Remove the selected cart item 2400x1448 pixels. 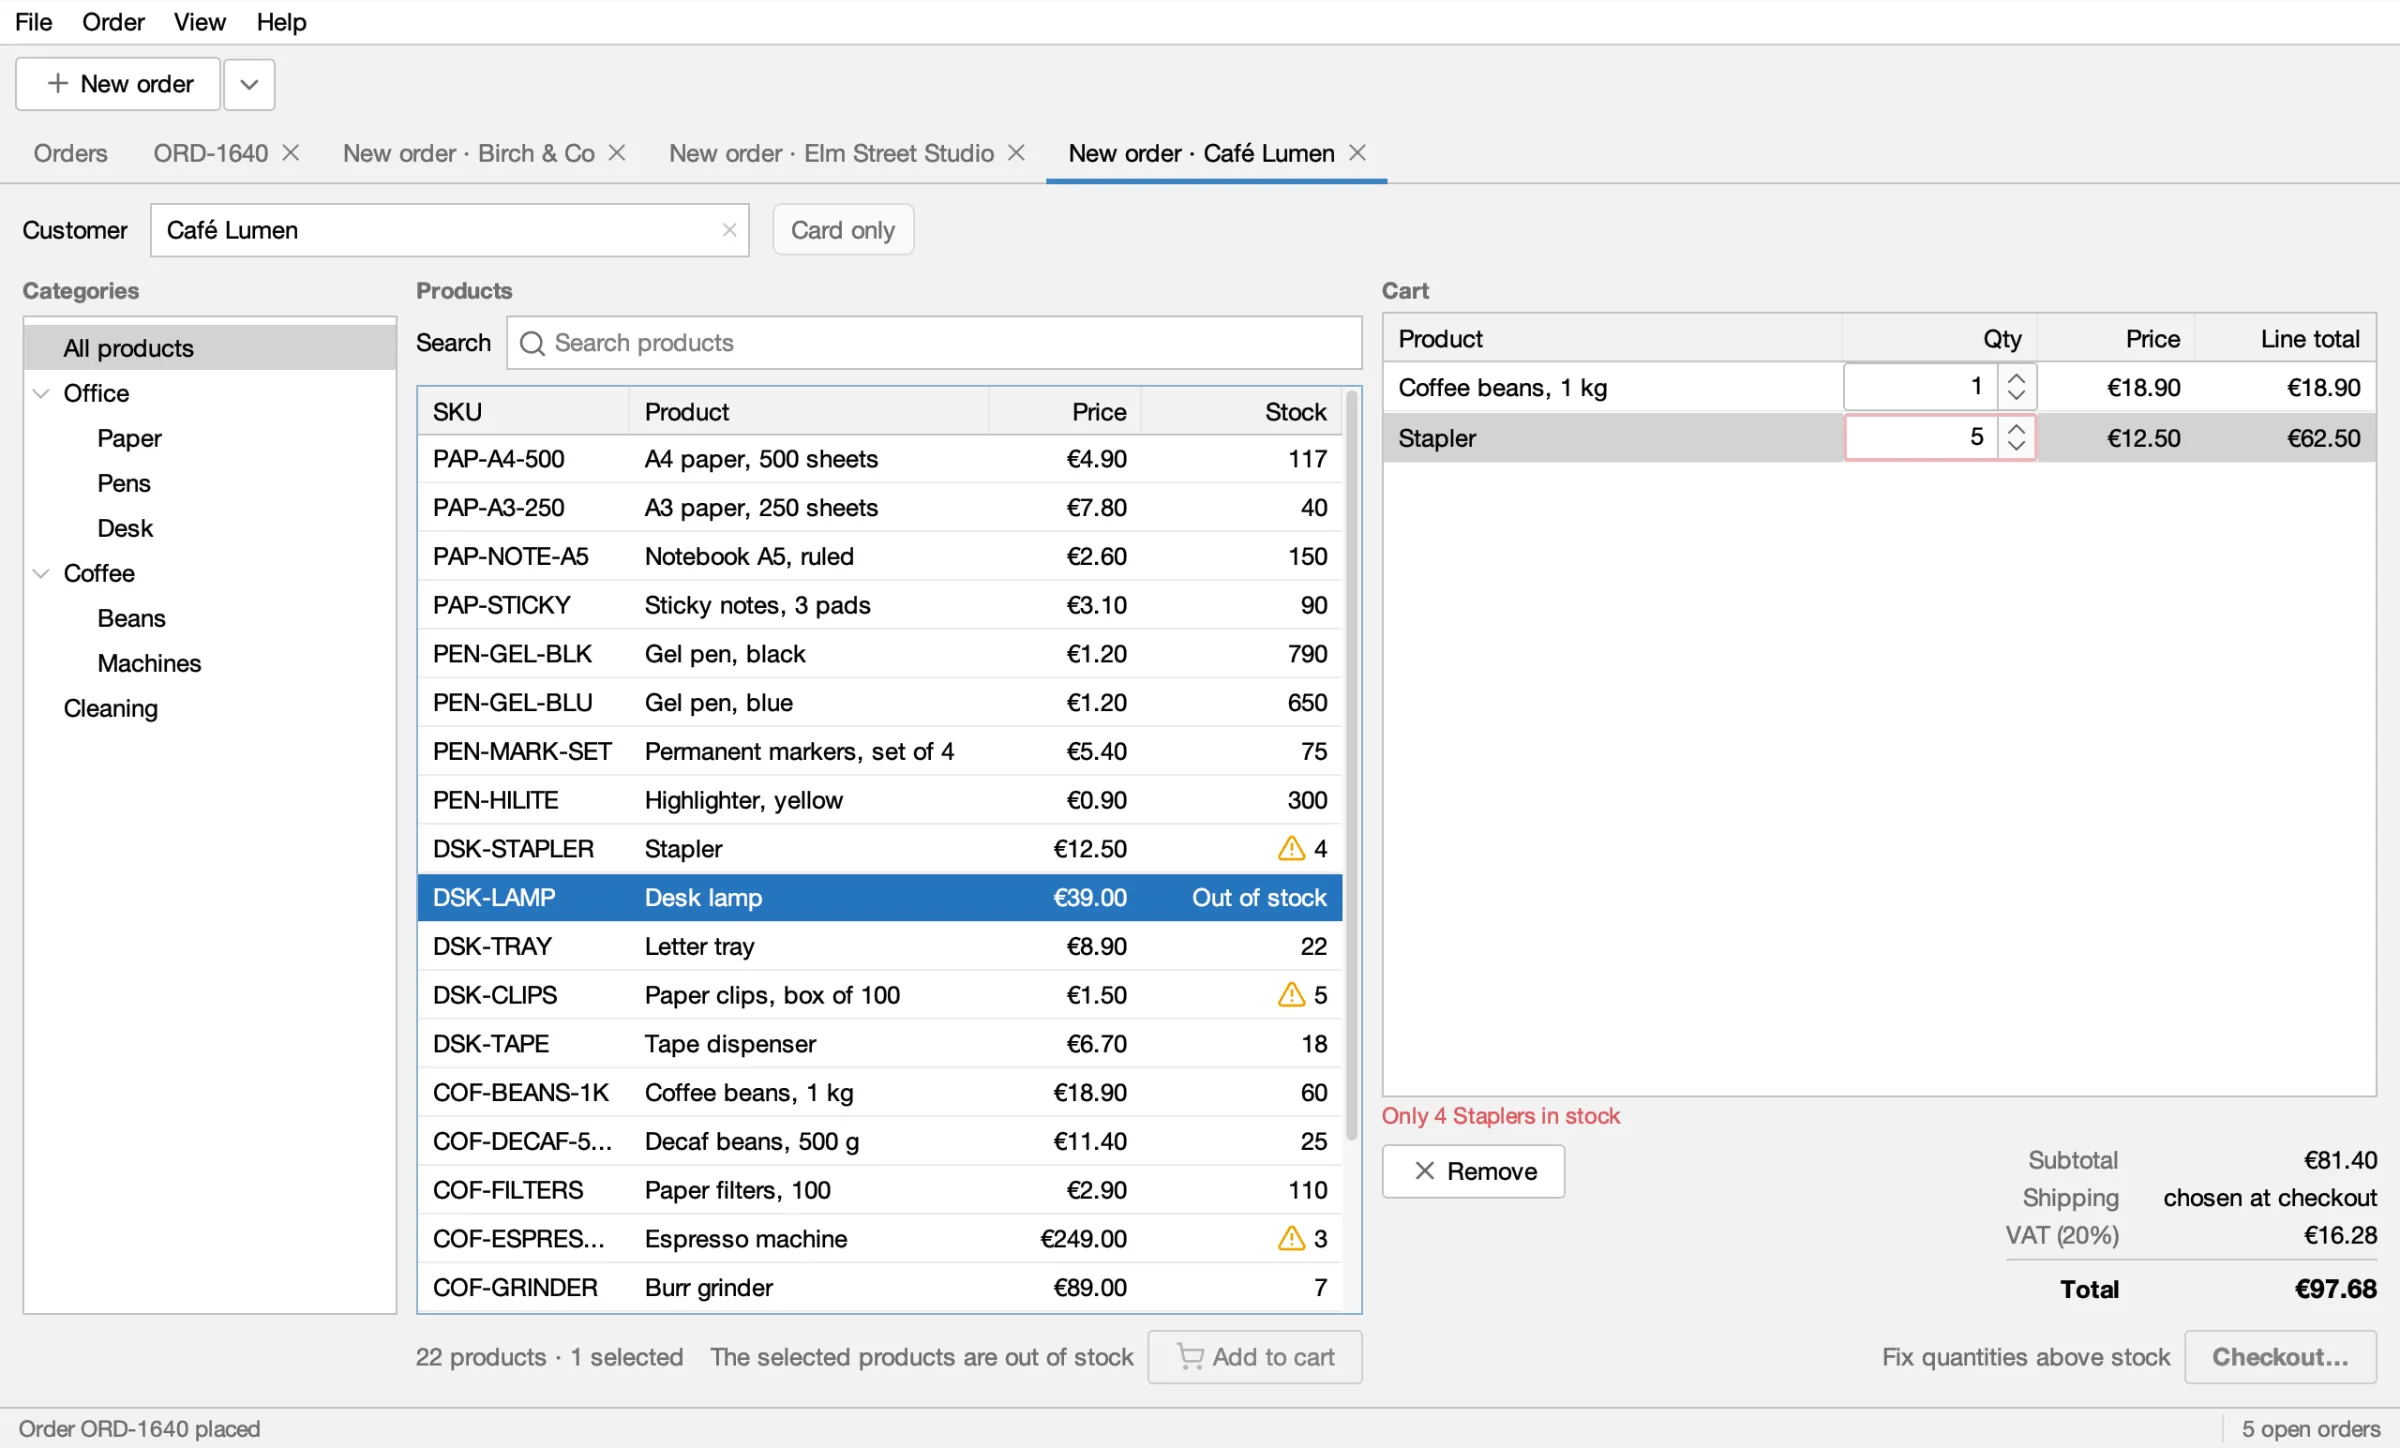pyautogui.click(x=1473, y=1171)
